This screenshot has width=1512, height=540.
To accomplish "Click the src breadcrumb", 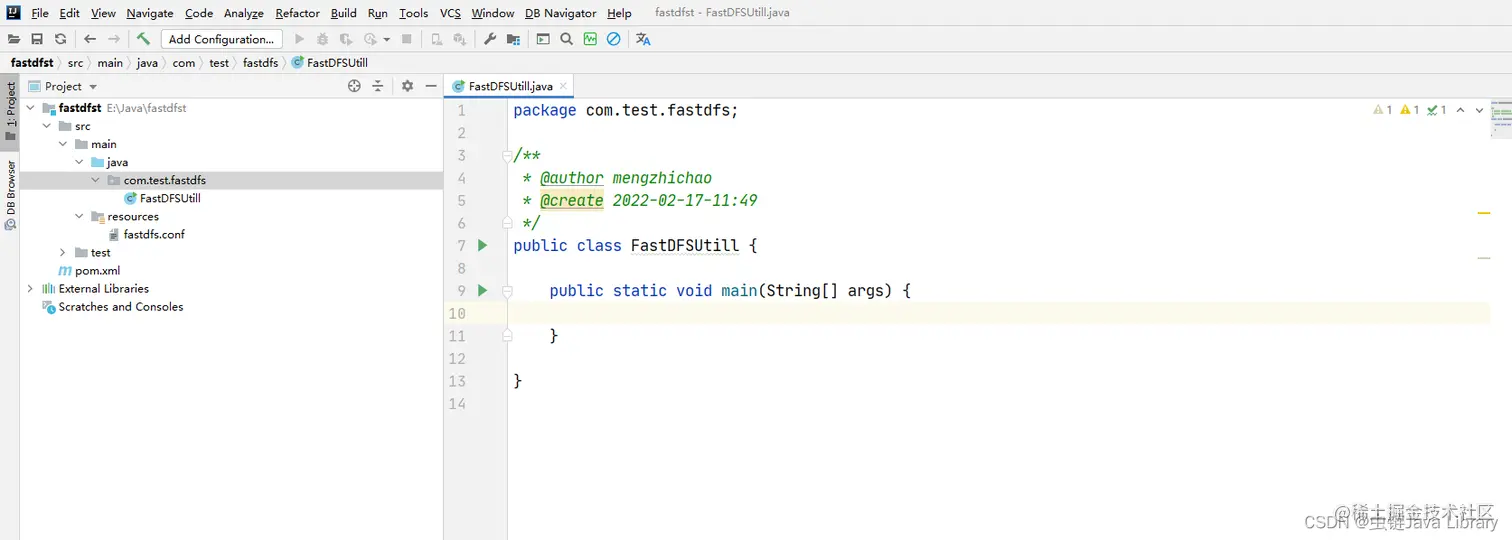I will (x=75, y=62).
